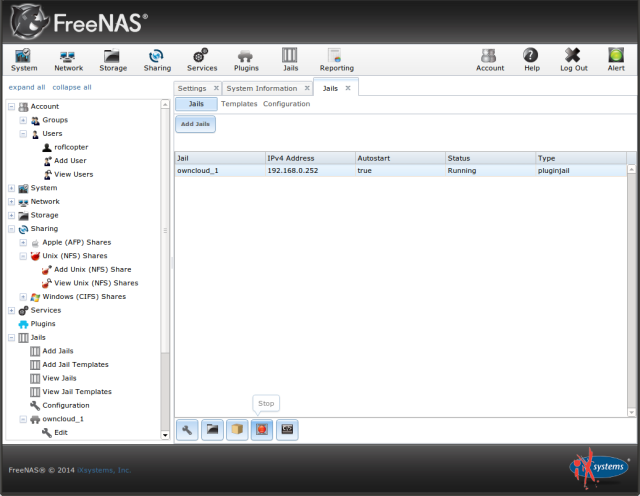
Task: Expand Apple (AFP) Shares node
Action: click(x=23, y=242)
